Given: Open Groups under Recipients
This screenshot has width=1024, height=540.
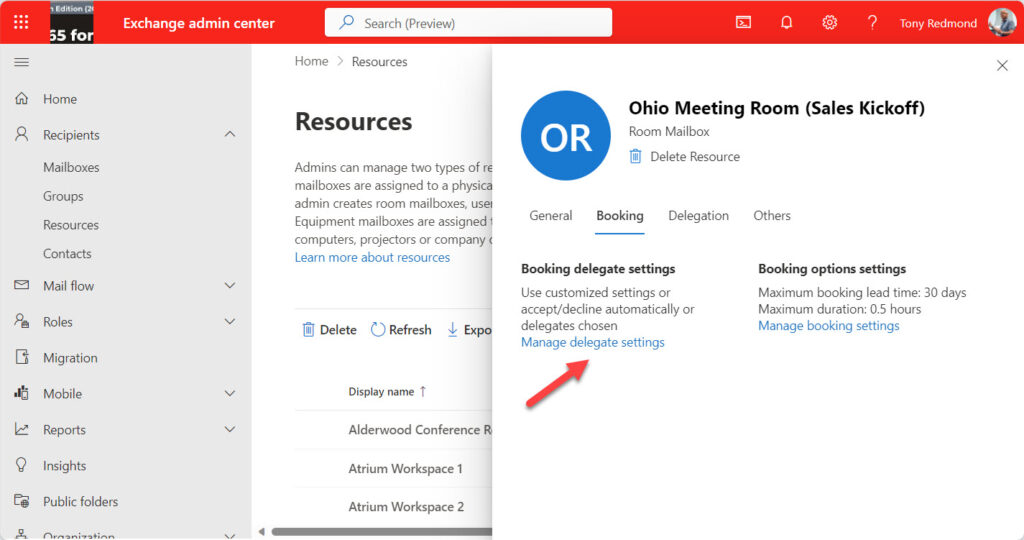Looking at the screenshot, I should coord(63,196).
